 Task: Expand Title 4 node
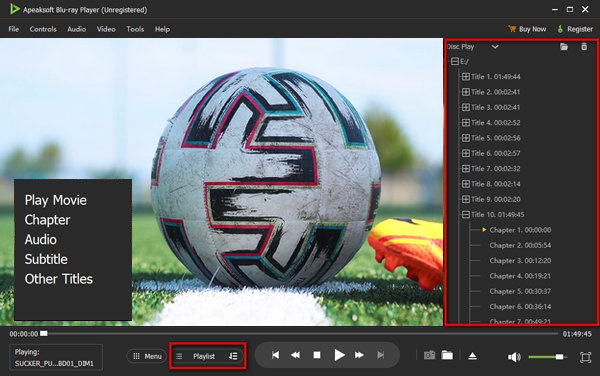(x=466, y=122)
